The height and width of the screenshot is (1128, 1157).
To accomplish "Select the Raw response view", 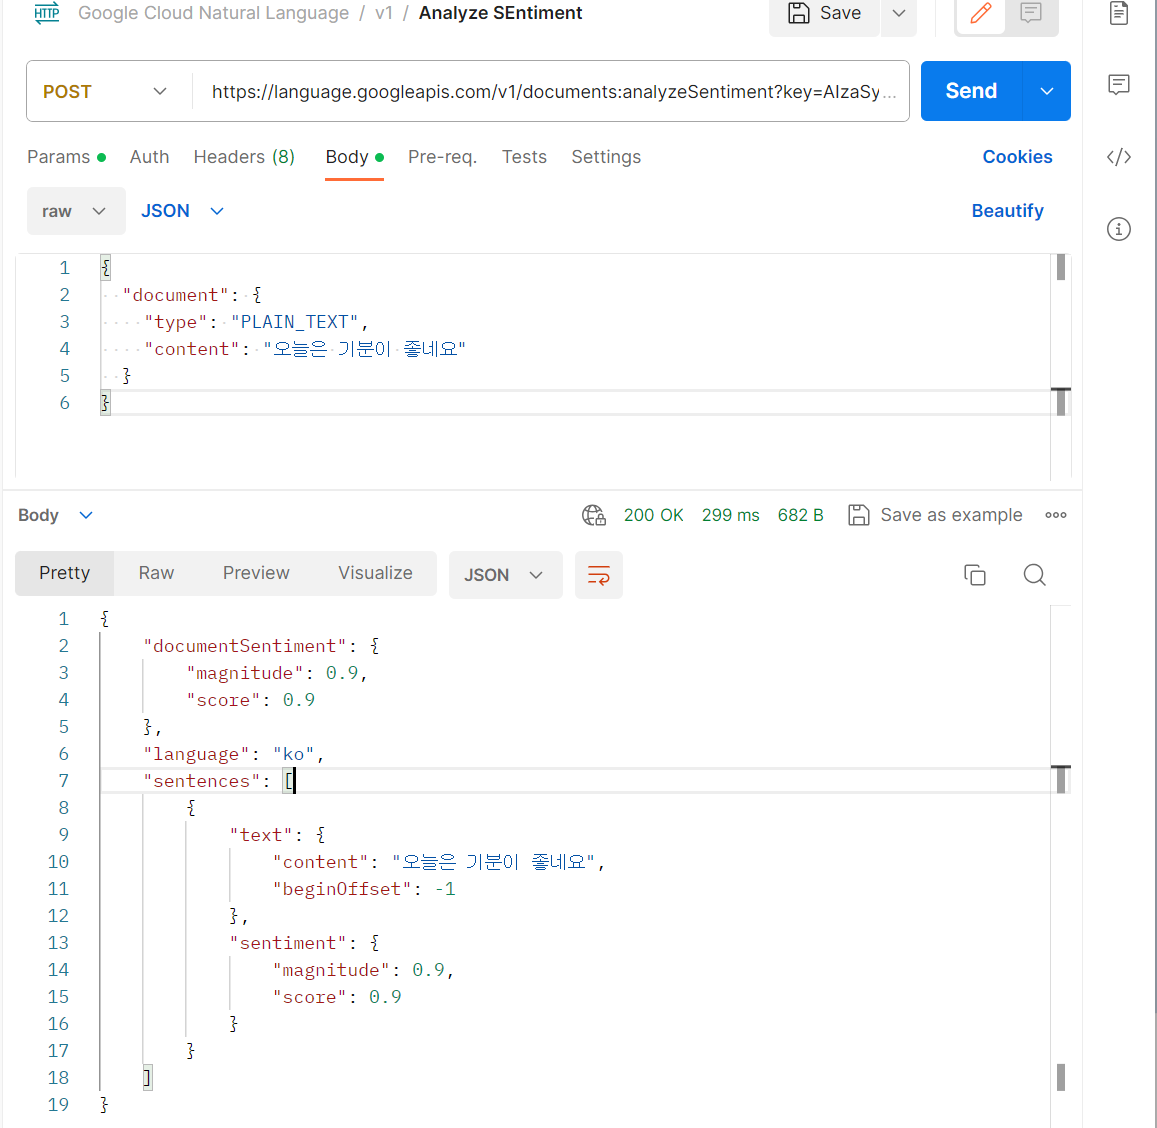I will (x=156, y=573).
